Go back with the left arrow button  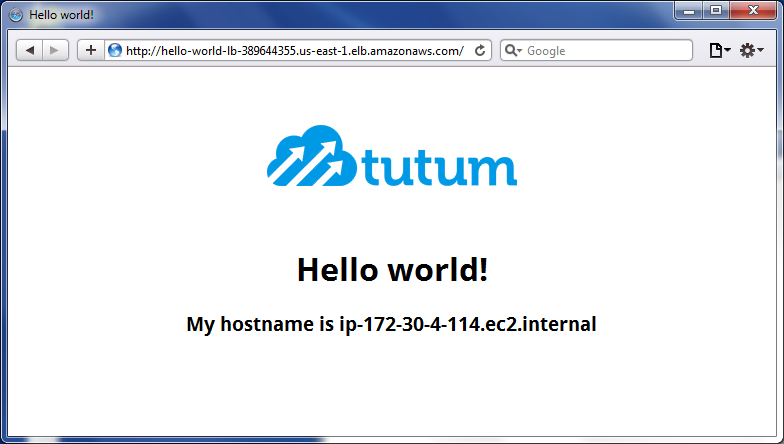coord(30,50)
